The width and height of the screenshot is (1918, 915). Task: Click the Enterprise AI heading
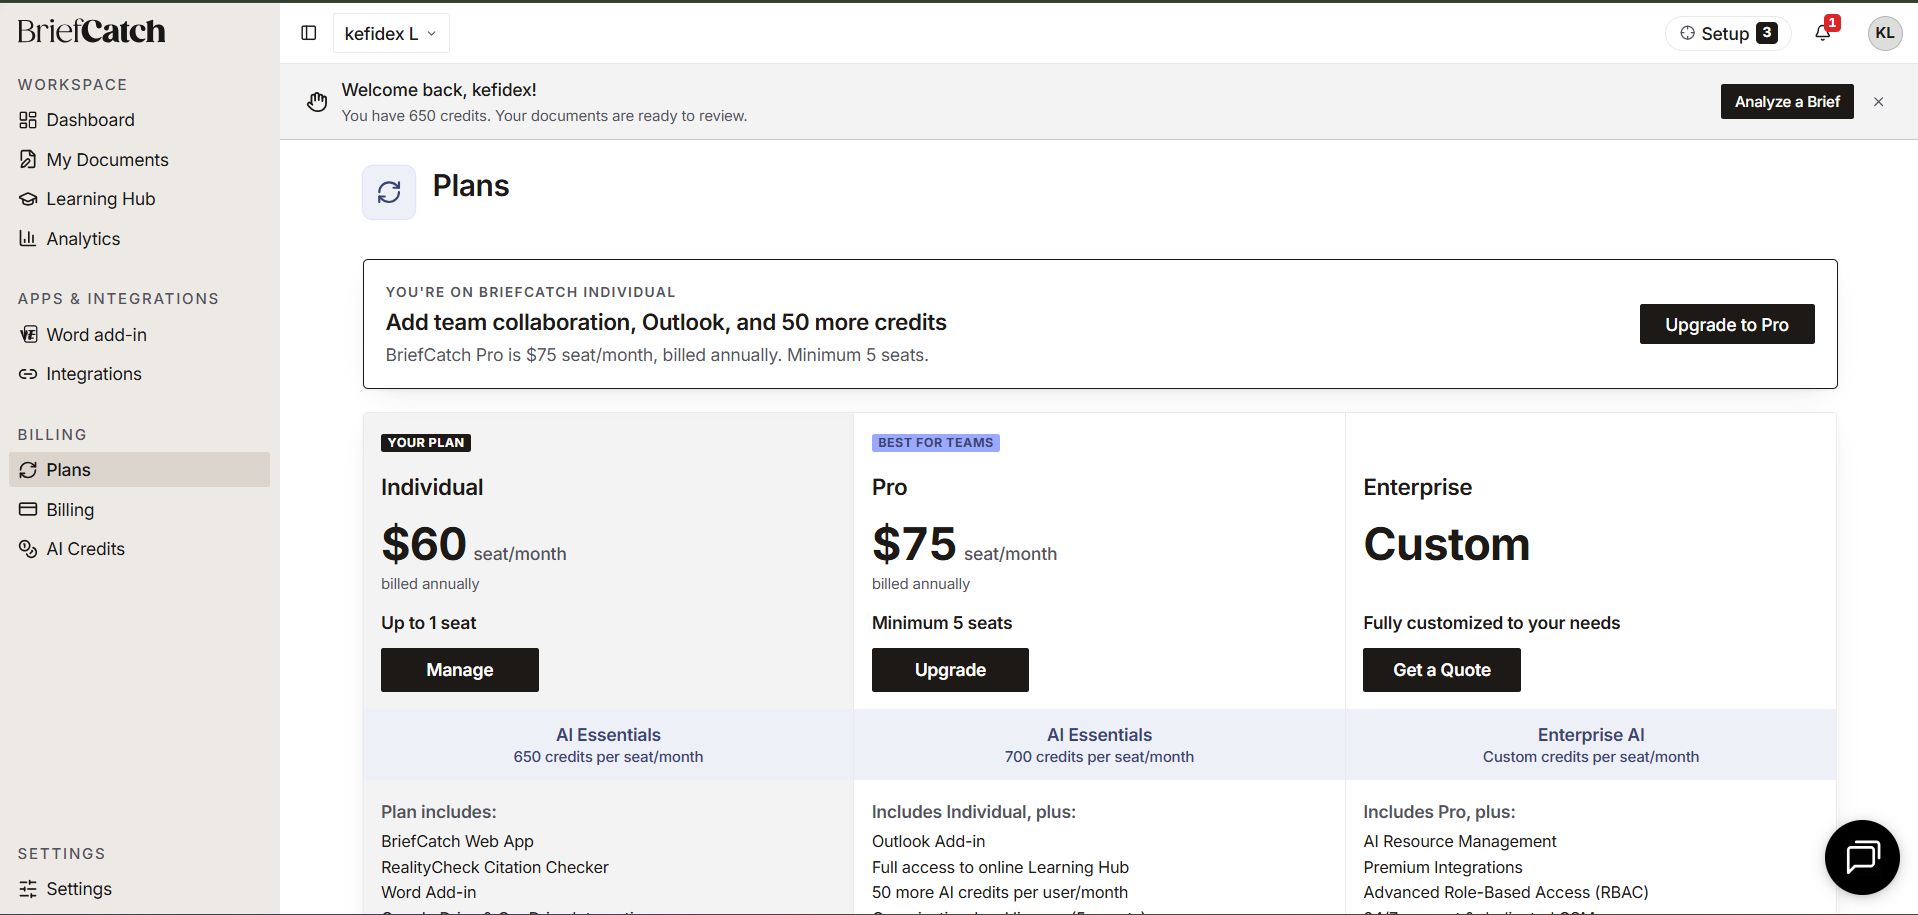point(1591,735)
